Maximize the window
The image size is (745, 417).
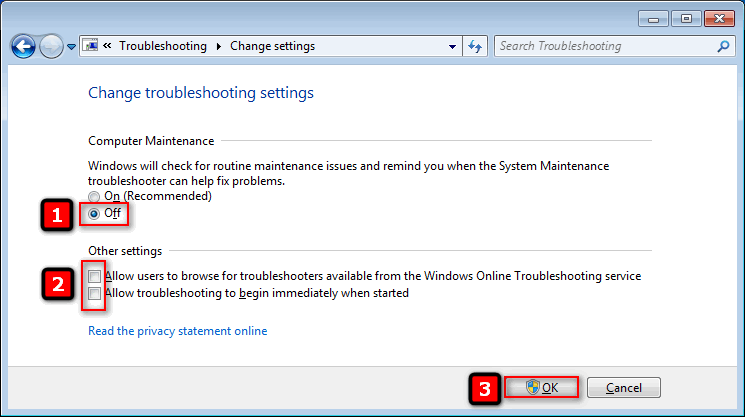click(686, 19)
